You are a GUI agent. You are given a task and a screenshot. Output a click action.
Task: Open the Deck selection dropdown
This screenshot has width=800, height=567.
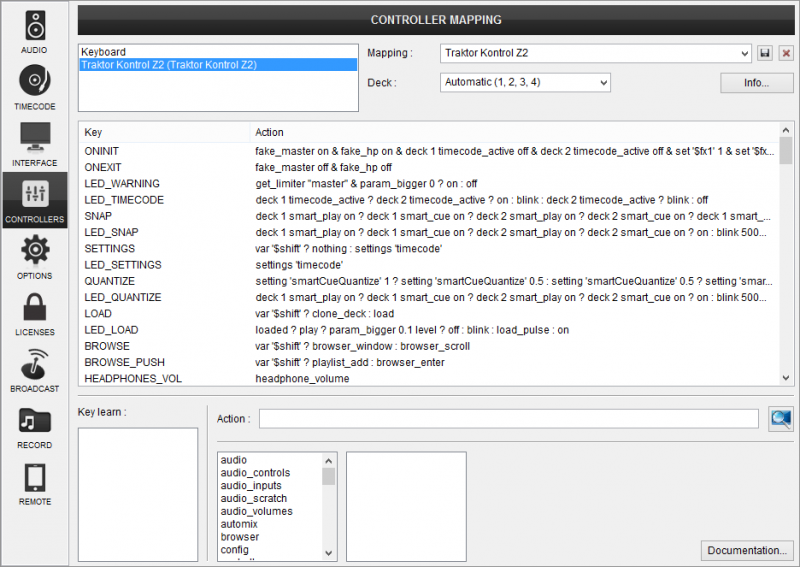point(525,82)
